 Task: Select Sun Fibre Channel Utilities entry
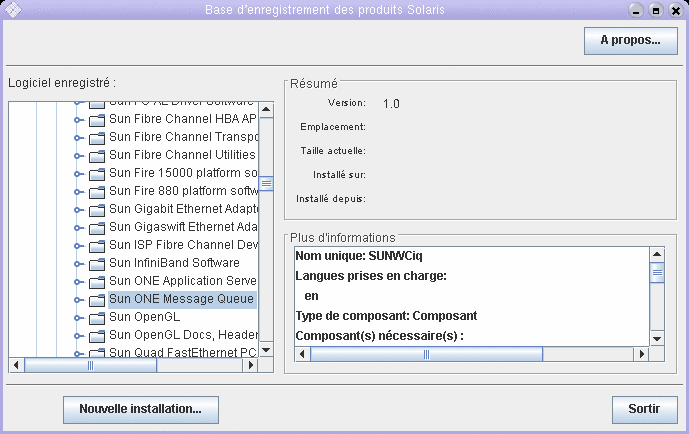pos(183,155)
